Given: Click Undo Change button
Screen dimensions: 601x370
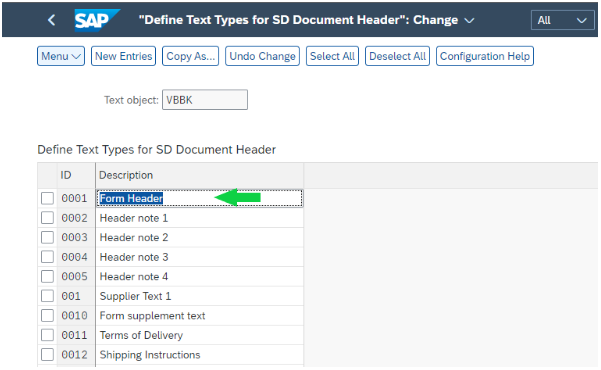Looking at the screenshot, I should (262, 56).
